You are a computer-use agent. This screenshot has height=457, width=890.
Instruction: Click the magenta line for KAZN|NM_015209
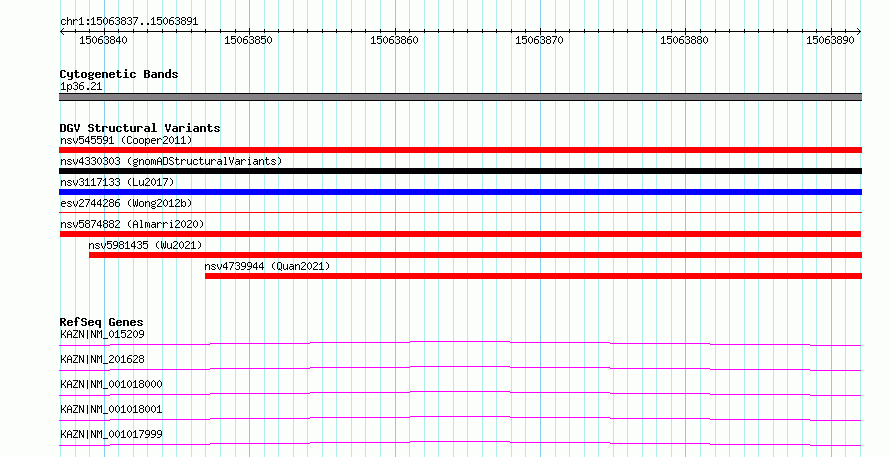(460, 343)
